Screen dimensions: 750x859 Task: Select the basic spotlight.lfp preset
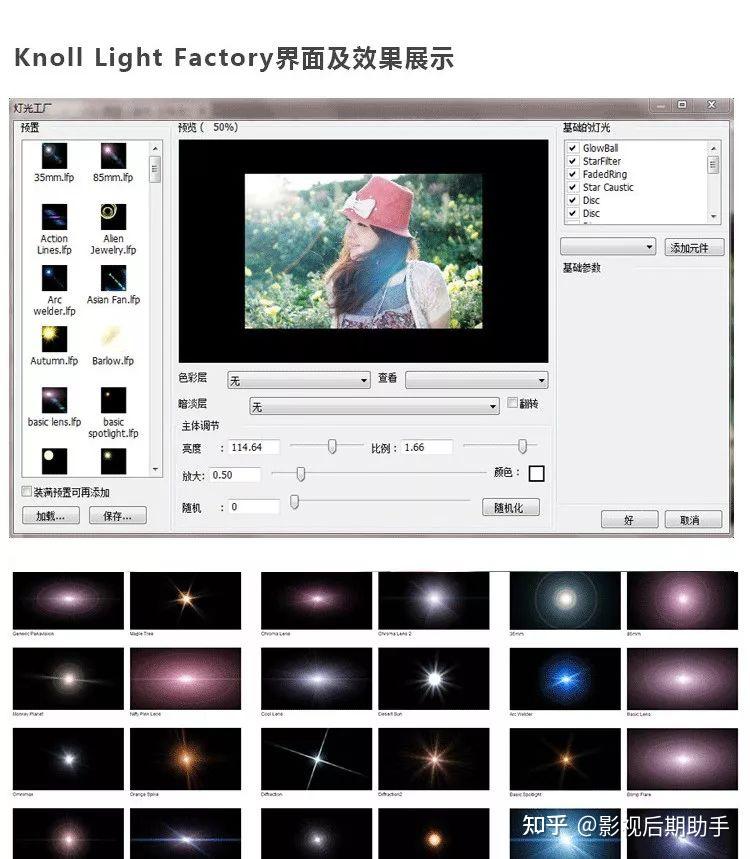coord(113,400)
